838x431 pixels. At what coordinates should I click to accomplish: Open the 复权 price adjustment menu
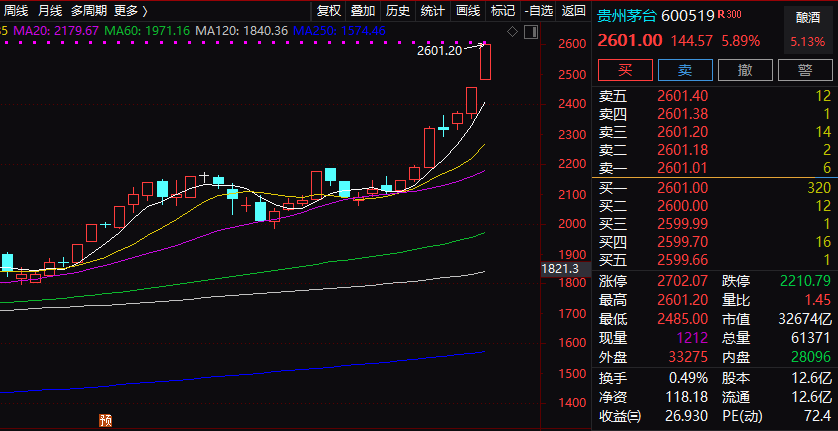click(329, 11)
